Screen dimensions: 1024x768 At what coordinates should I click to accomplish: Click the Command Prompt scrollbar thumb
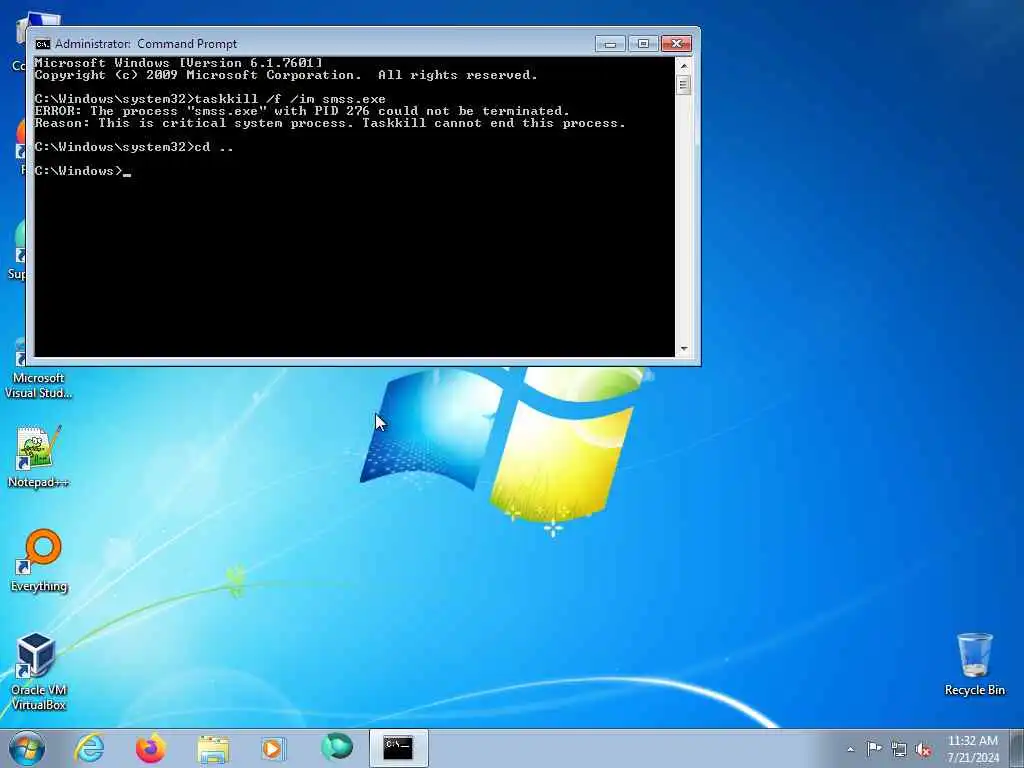tap(684, 85)
